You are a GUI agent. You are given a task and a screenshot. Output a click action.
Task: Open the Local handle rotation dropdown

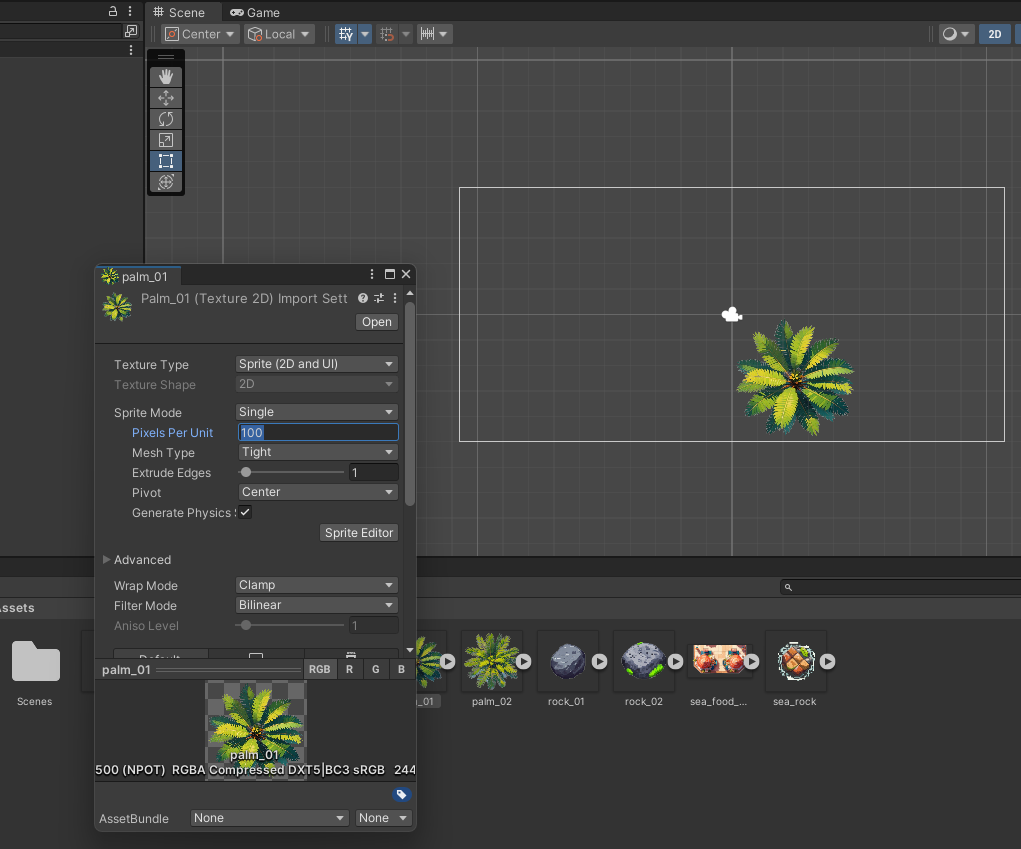tap(279, 34)
